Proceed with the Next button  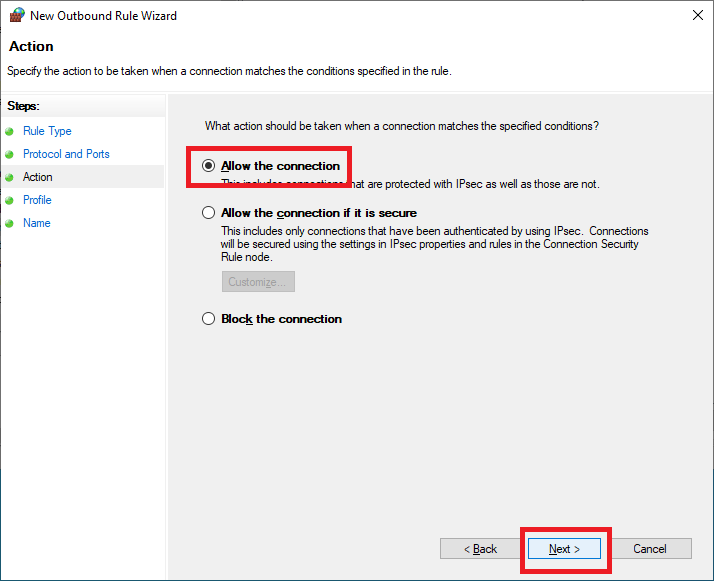[565, 549]
